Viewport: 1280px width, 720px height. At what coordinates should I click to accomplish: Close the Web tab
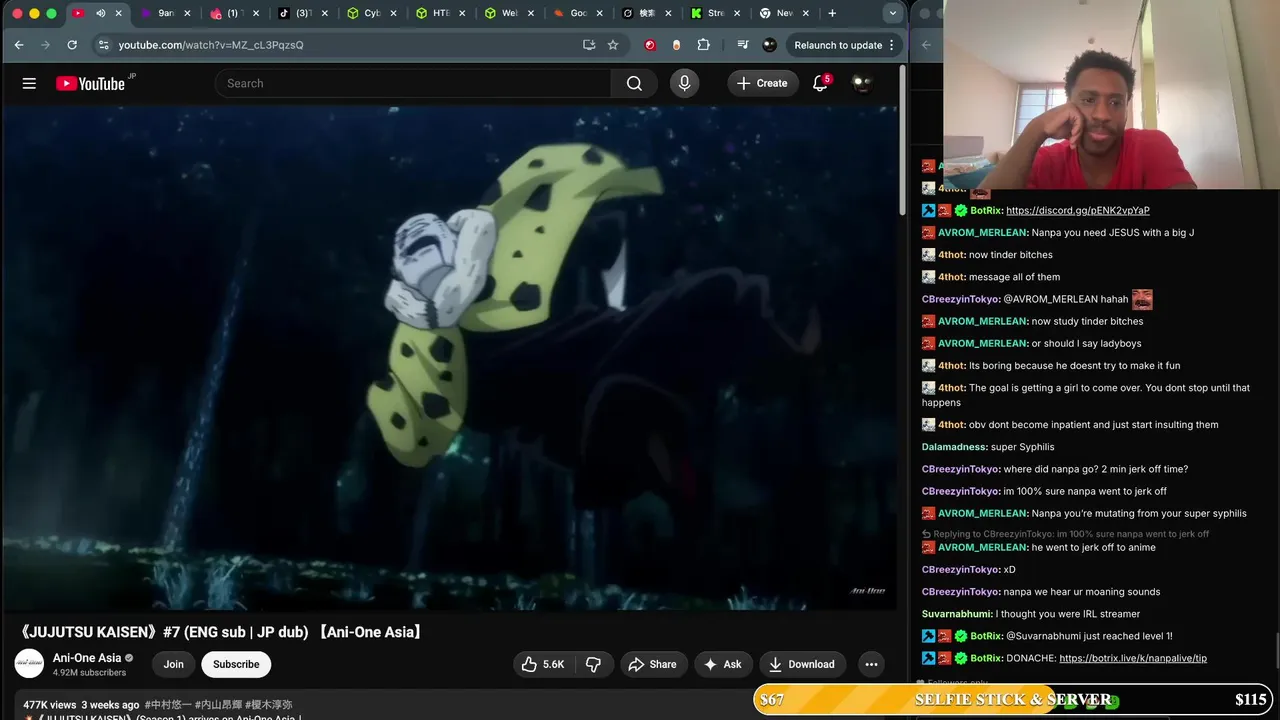point(530,13)
